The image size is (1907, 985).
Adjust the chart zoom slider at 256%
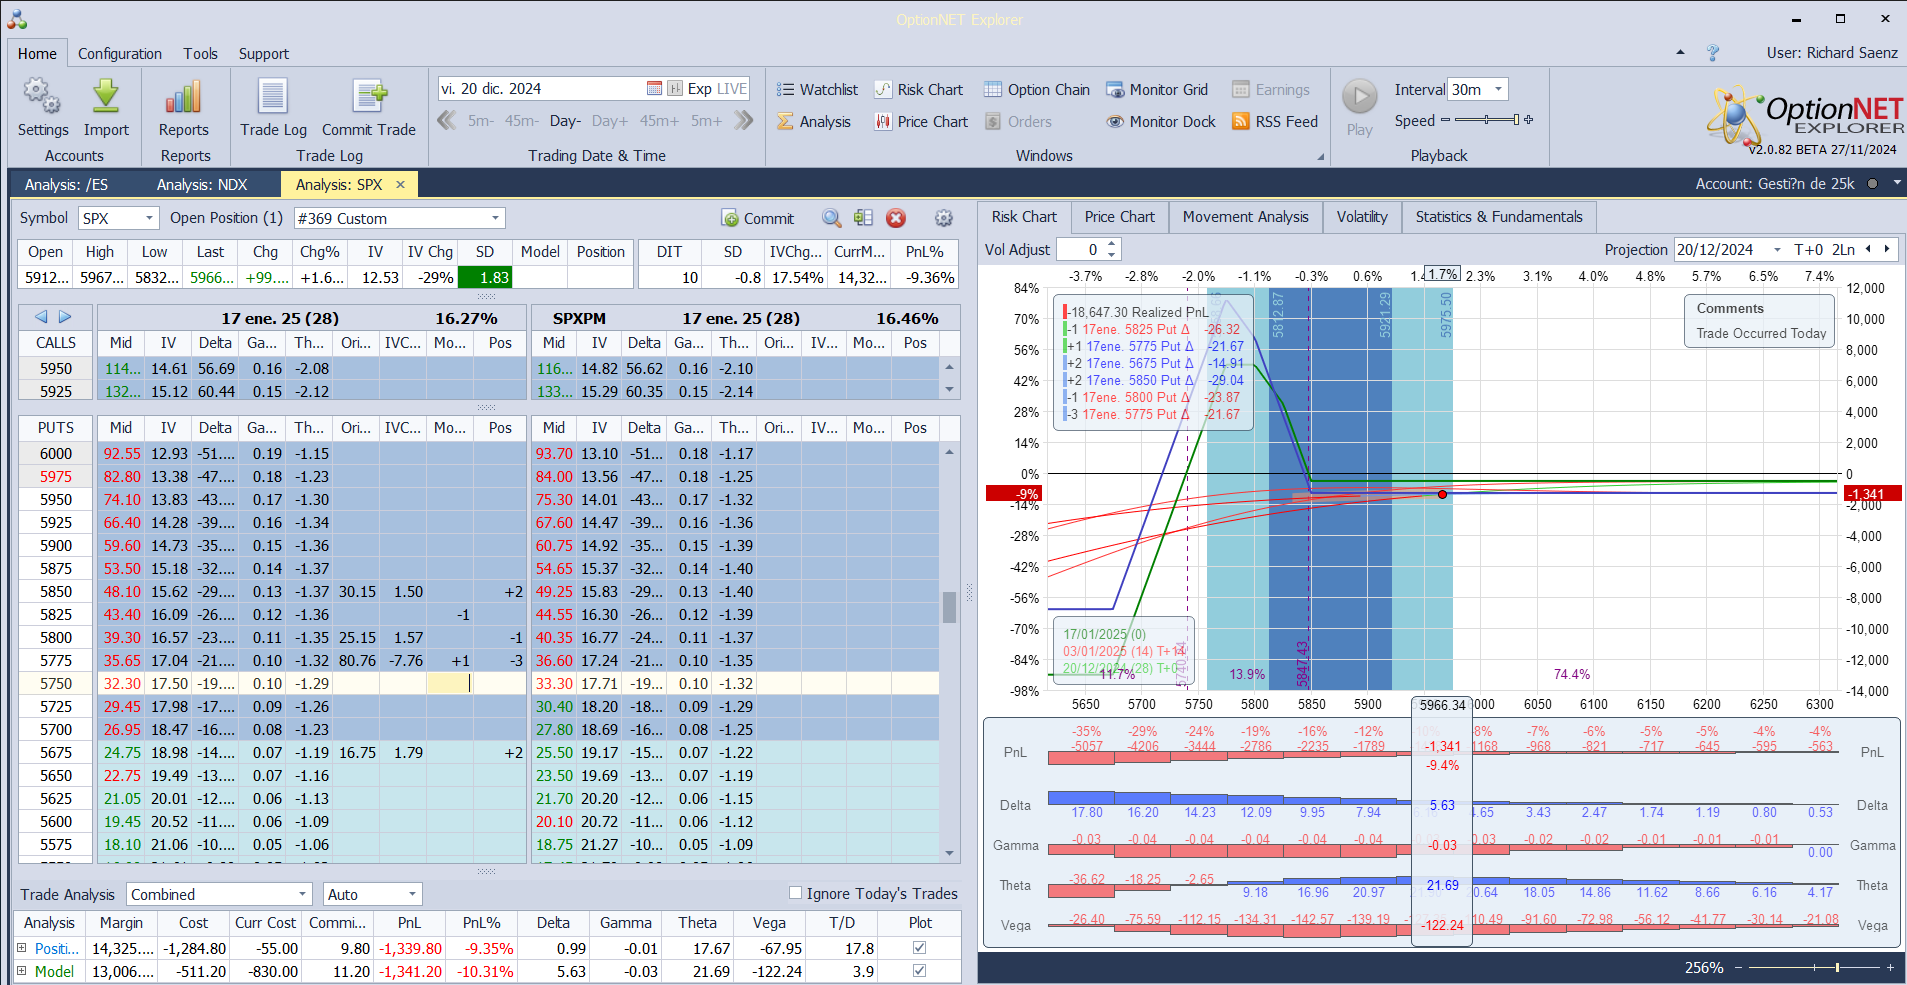[x=1816, y=967]
